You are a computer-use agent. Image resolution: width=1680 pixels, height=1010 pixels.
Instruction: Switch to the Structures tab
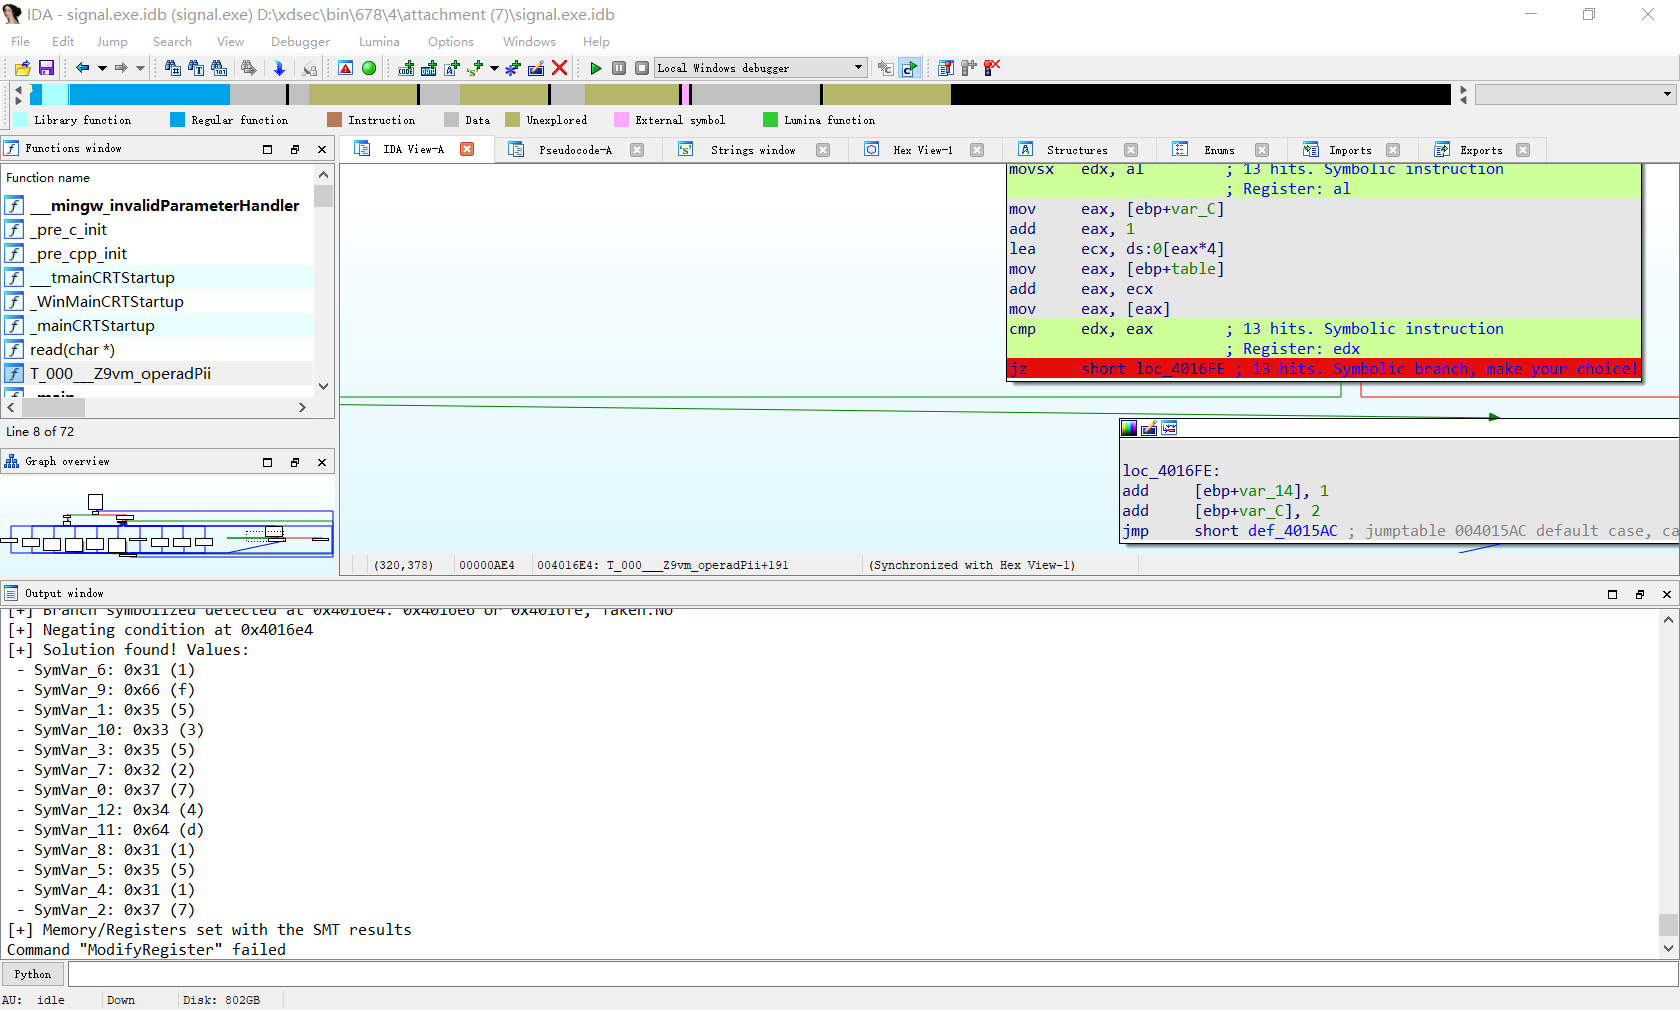click(x=1077, y=150)
